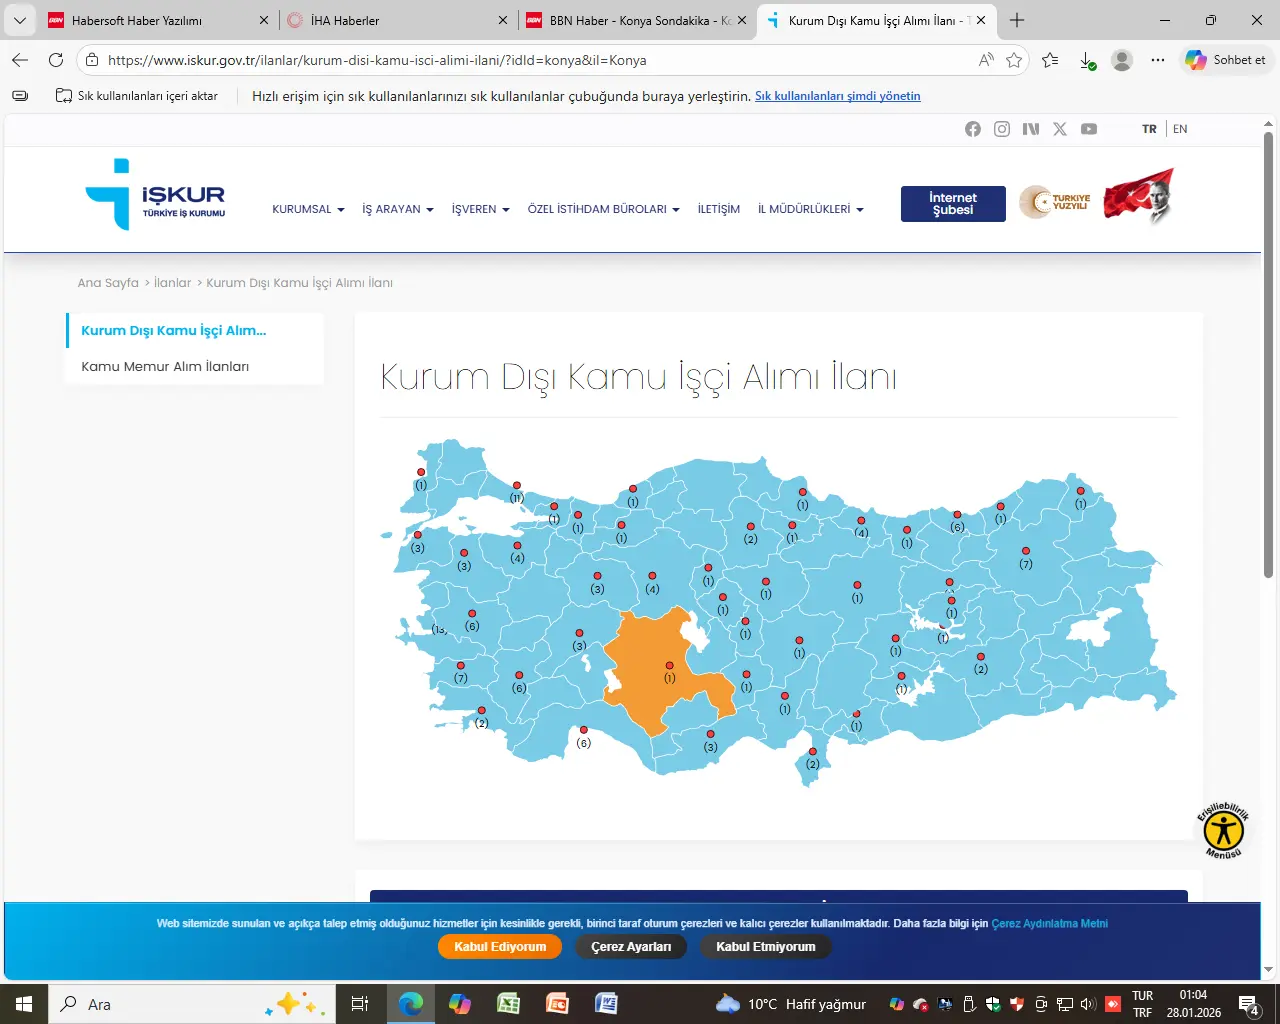
Task: Expand the KURUMSAL dropdown menu
Action: click(x=308, y=209)
